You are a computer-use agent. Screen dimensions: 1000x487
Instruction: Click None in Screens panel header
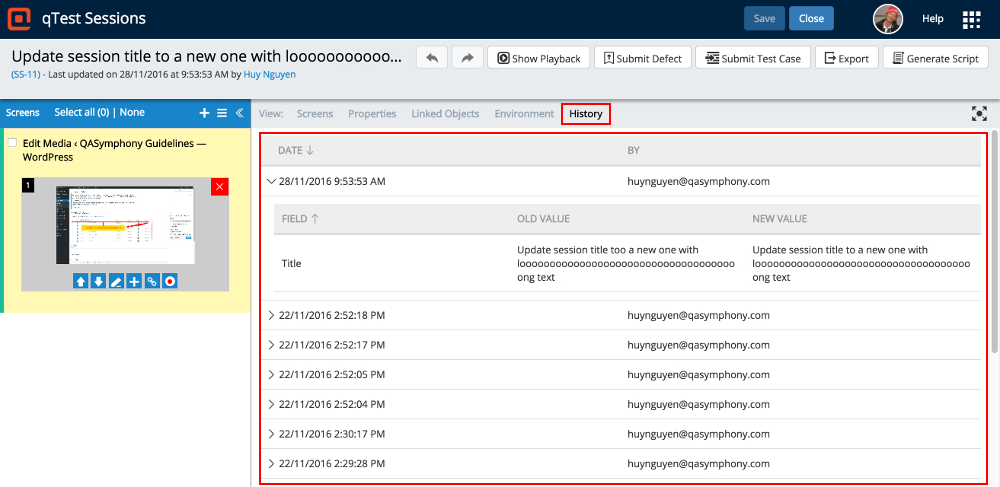click(x=132, y=113)
